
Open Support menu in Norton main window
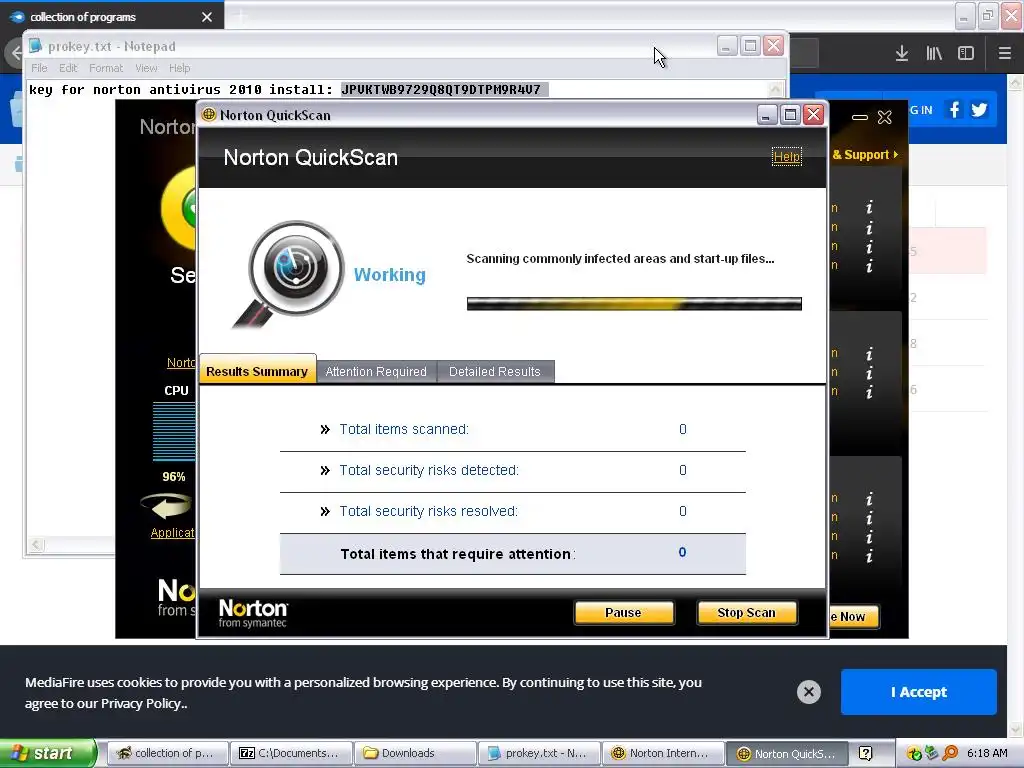[x=866, y=155]
